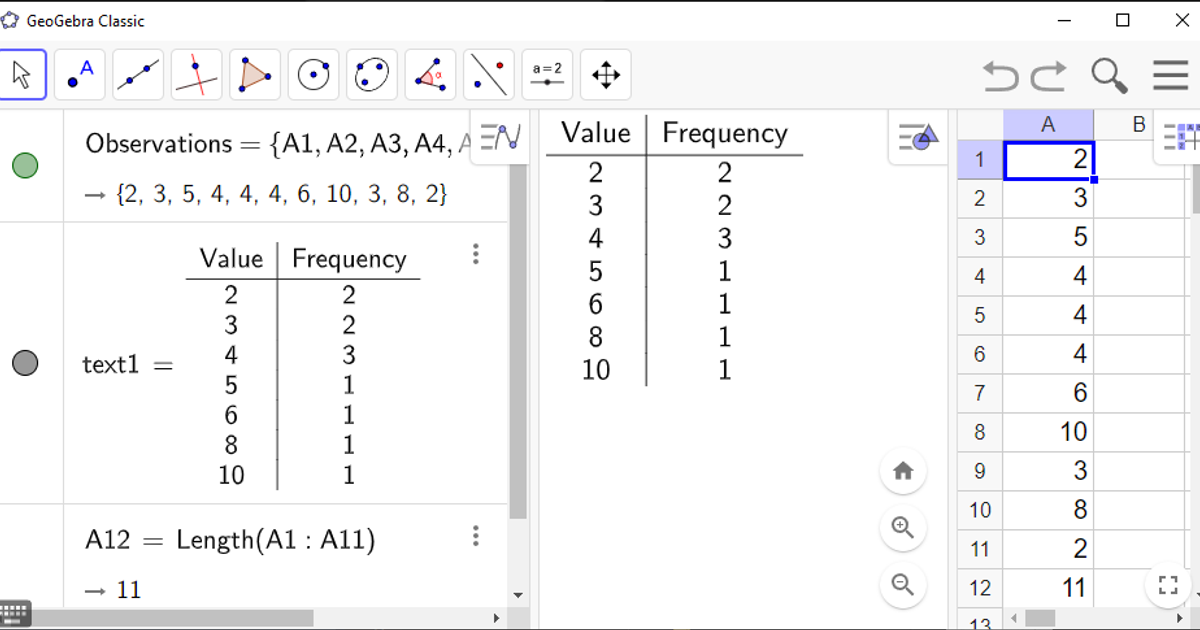Select the Move arrow tool
Image resolution: width=1200 pixels, height=630 pixels.
point(23,75)
